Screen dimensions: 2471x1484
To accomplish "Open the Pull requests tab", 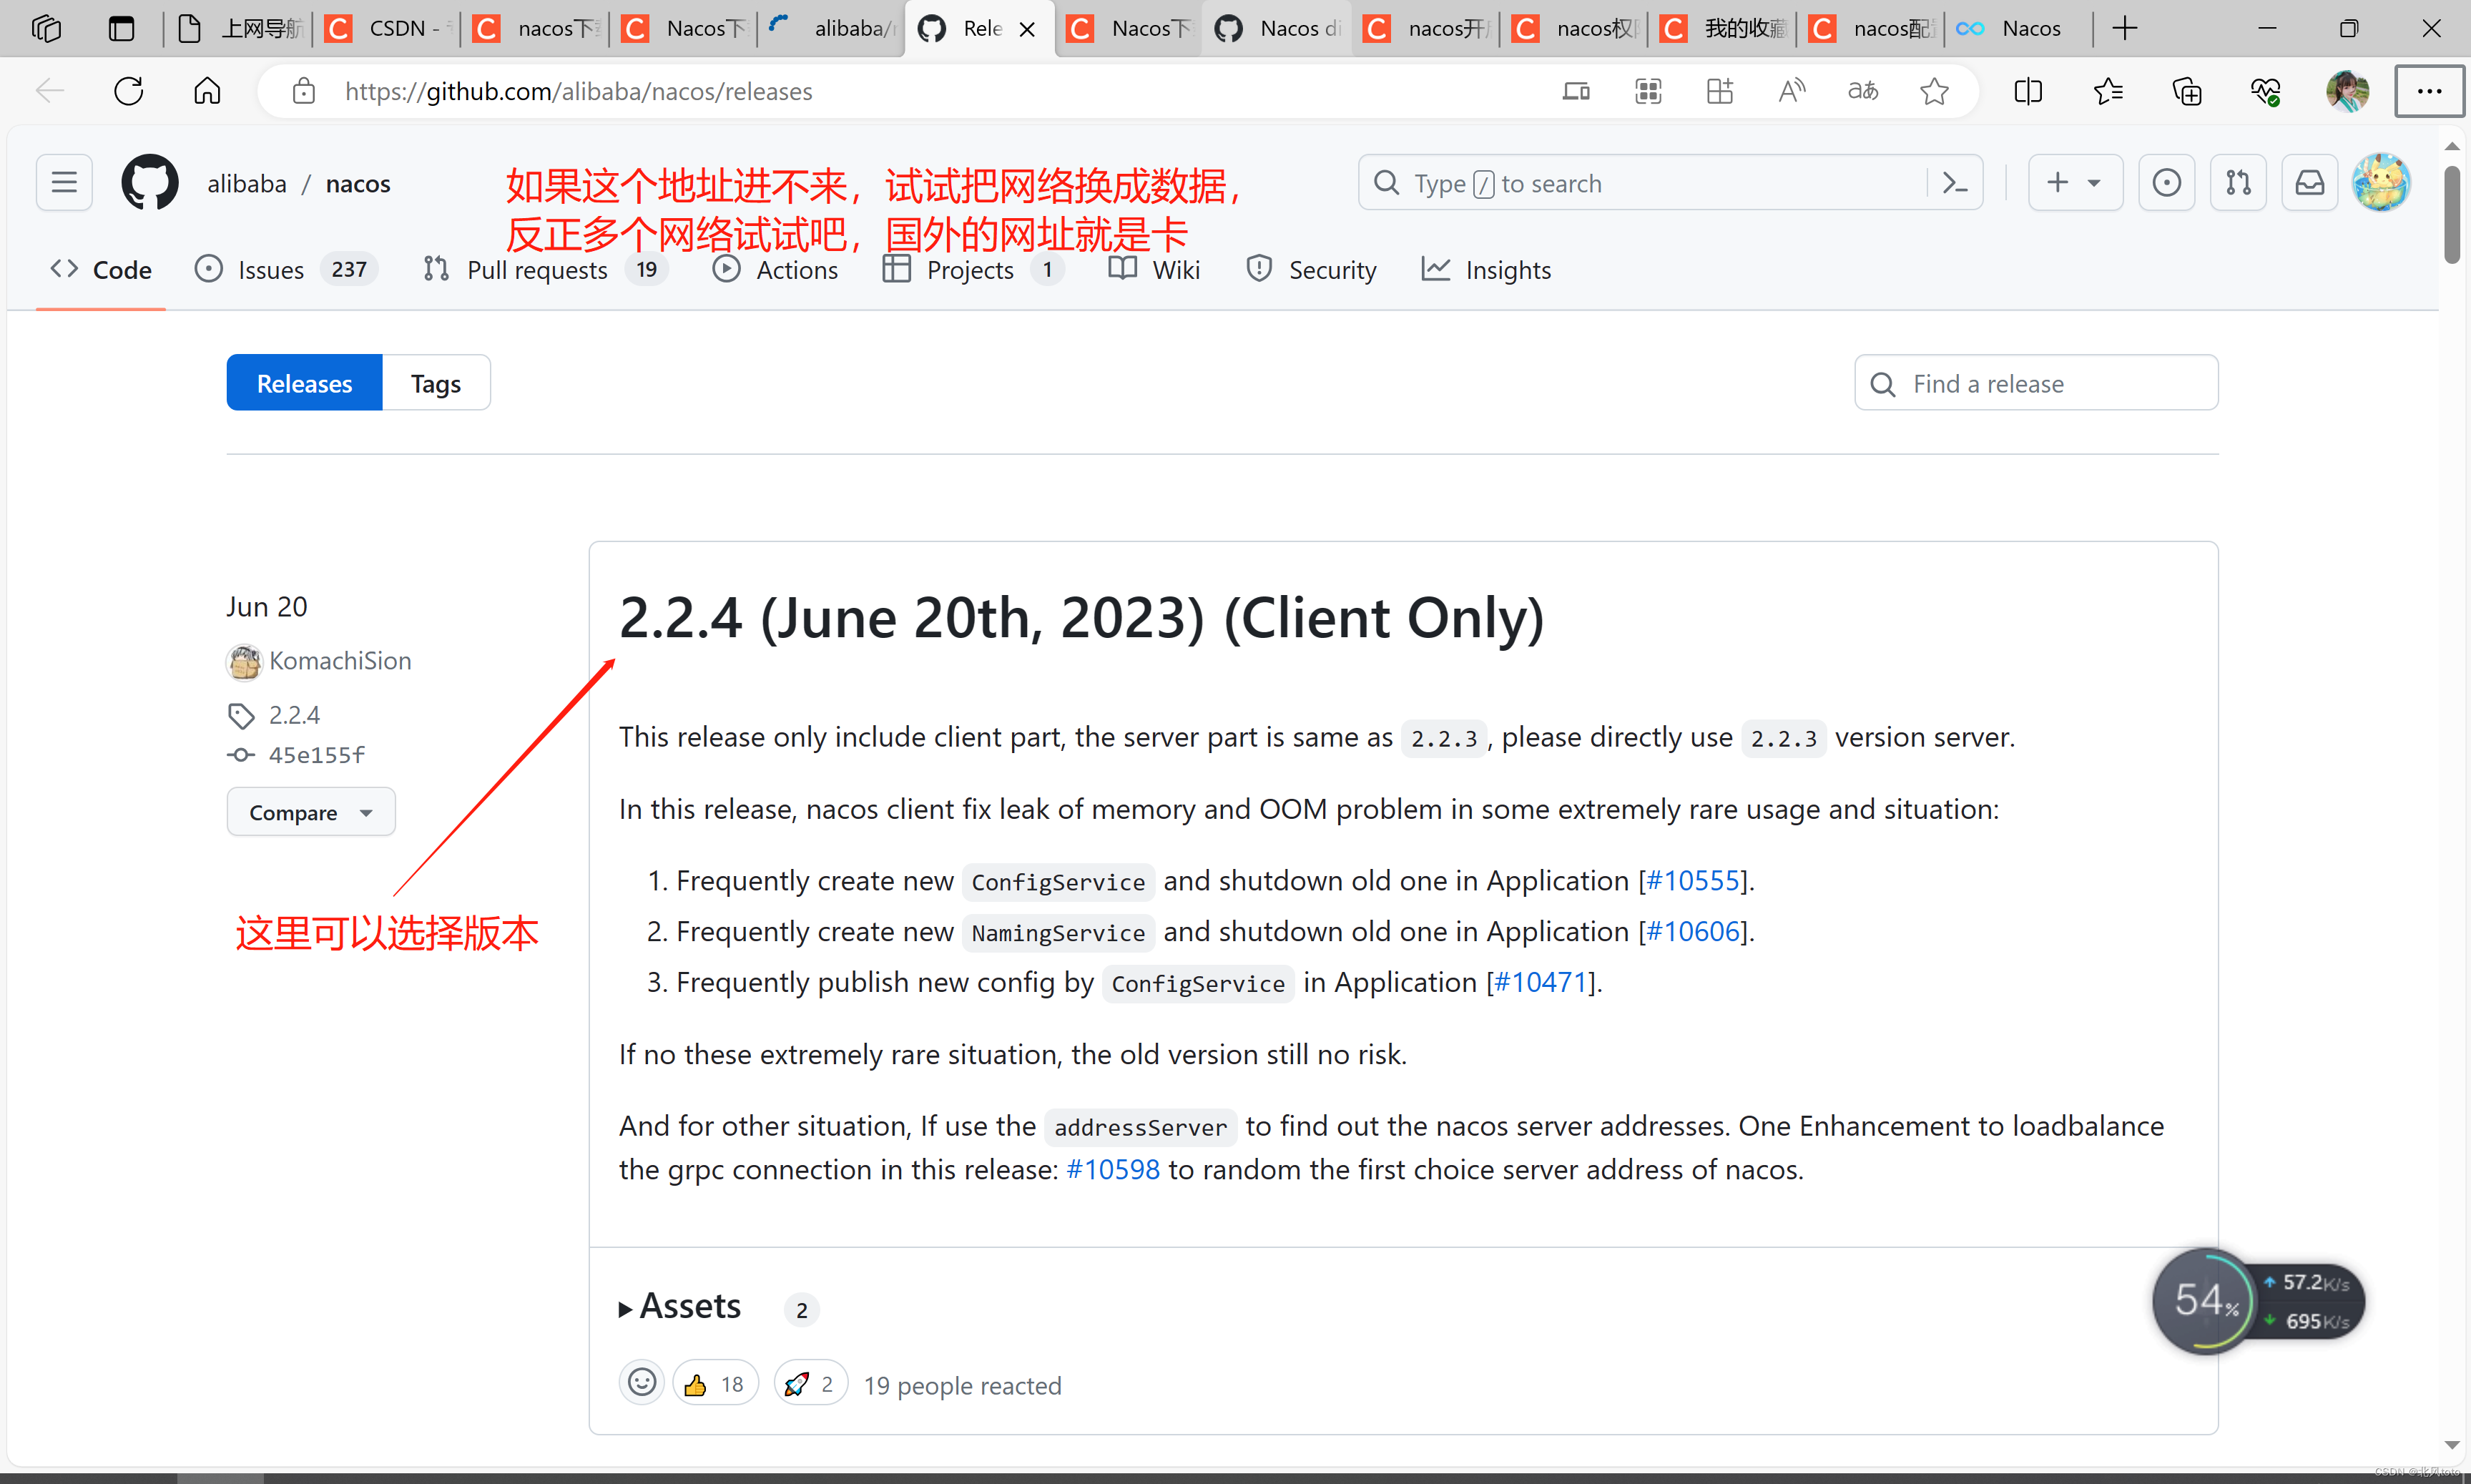I will tap(546, 269).
